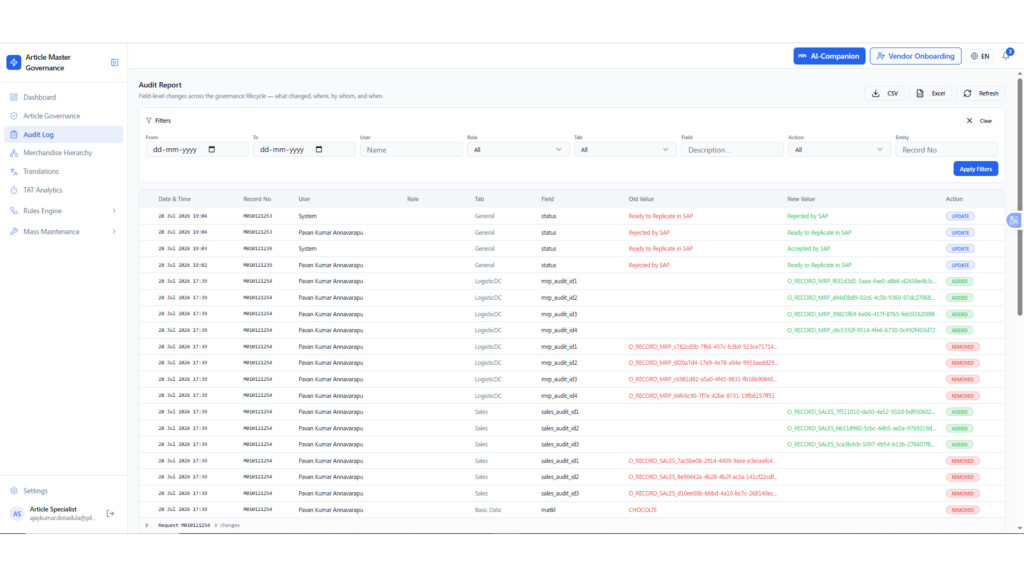Open the To date calendar picker icon

click(x=319, y=150)
